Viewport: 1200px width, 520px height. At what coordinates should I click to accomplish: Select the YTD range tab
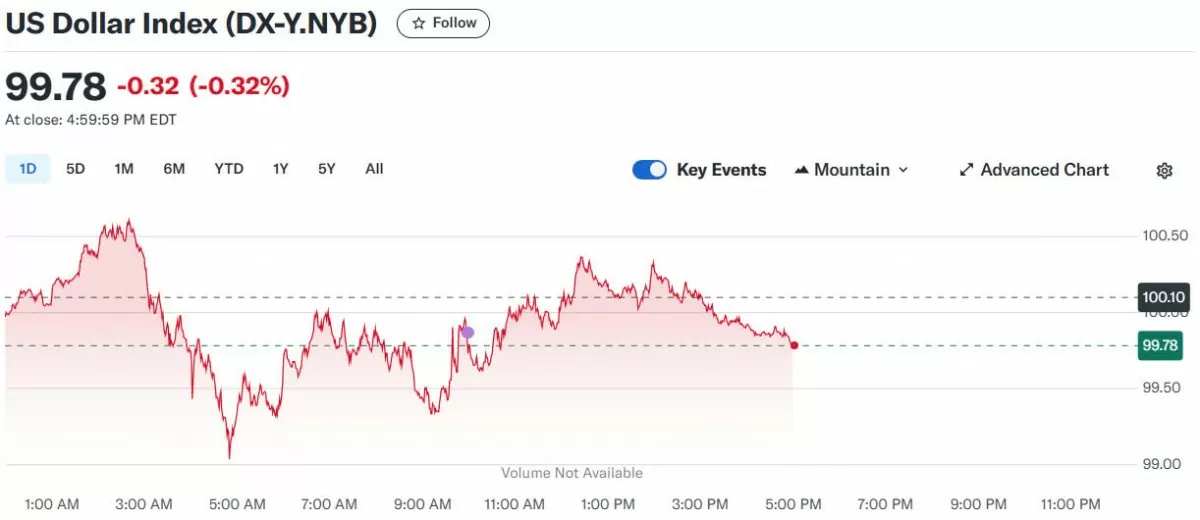pos(229,169)
